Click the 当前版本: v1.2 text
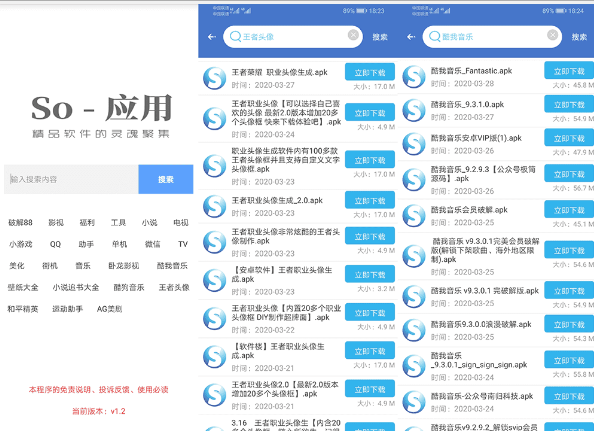Image resolution: width=594 pixels, height=431 pixels. click(x=98, y=411)
